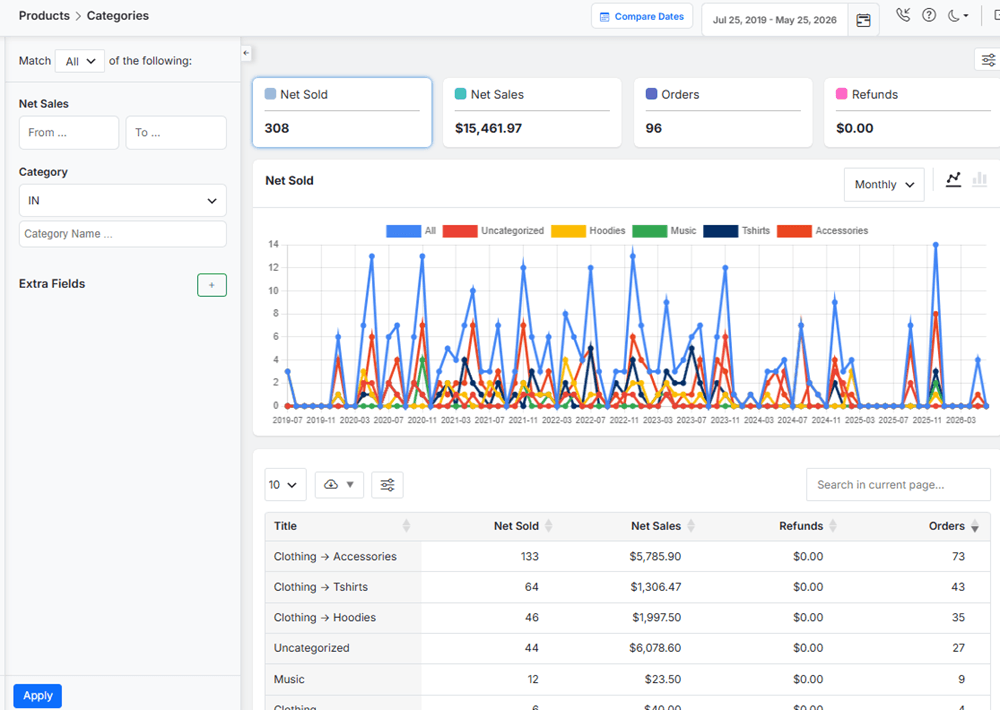Toggle the Hoodies legend series
The image size is (1000, 710).
588,231
